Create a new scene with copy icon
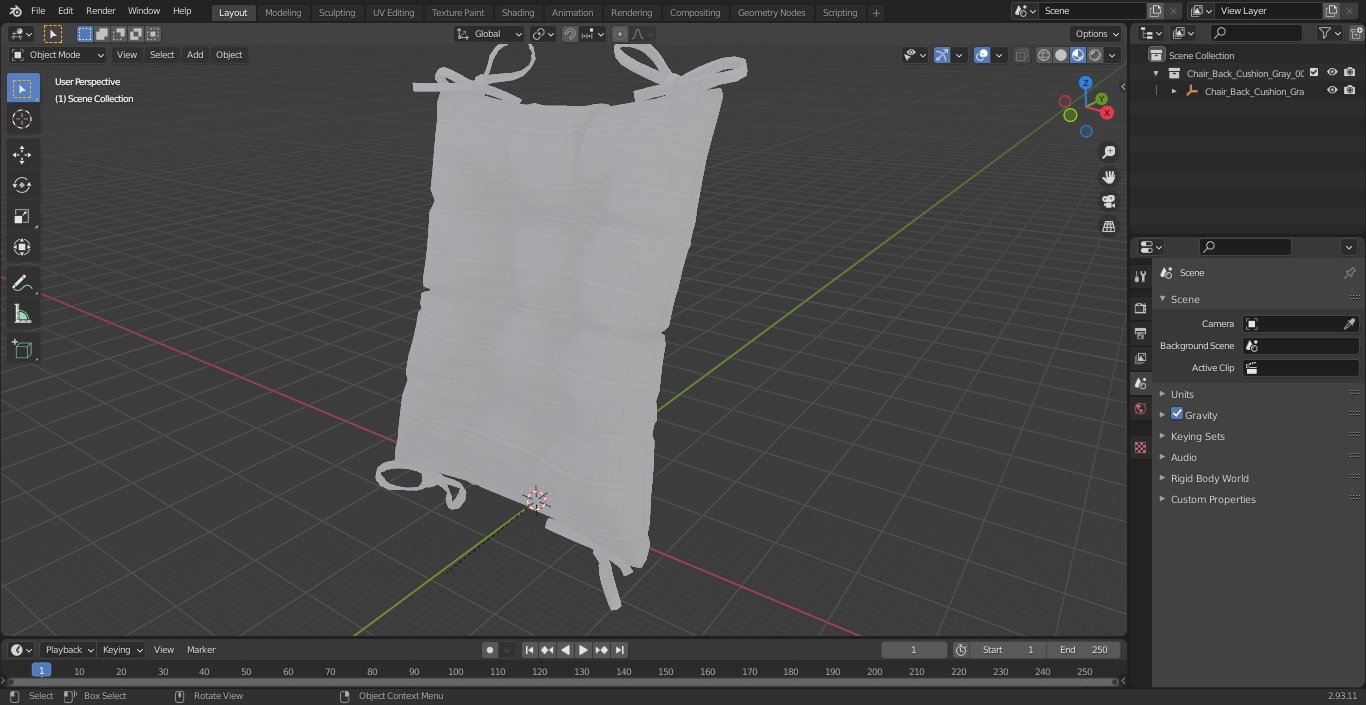 [1155, 11]
